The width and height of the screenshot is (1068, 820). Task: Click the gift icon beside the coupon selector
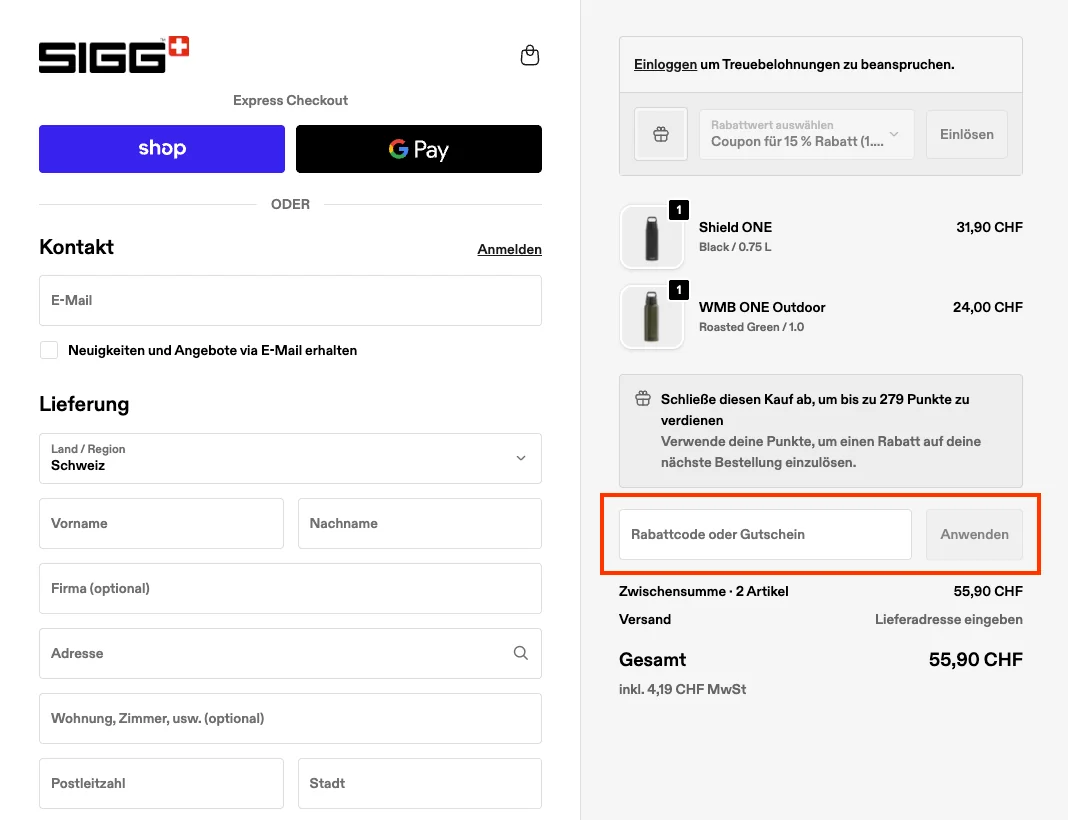[x=661, y=133]
